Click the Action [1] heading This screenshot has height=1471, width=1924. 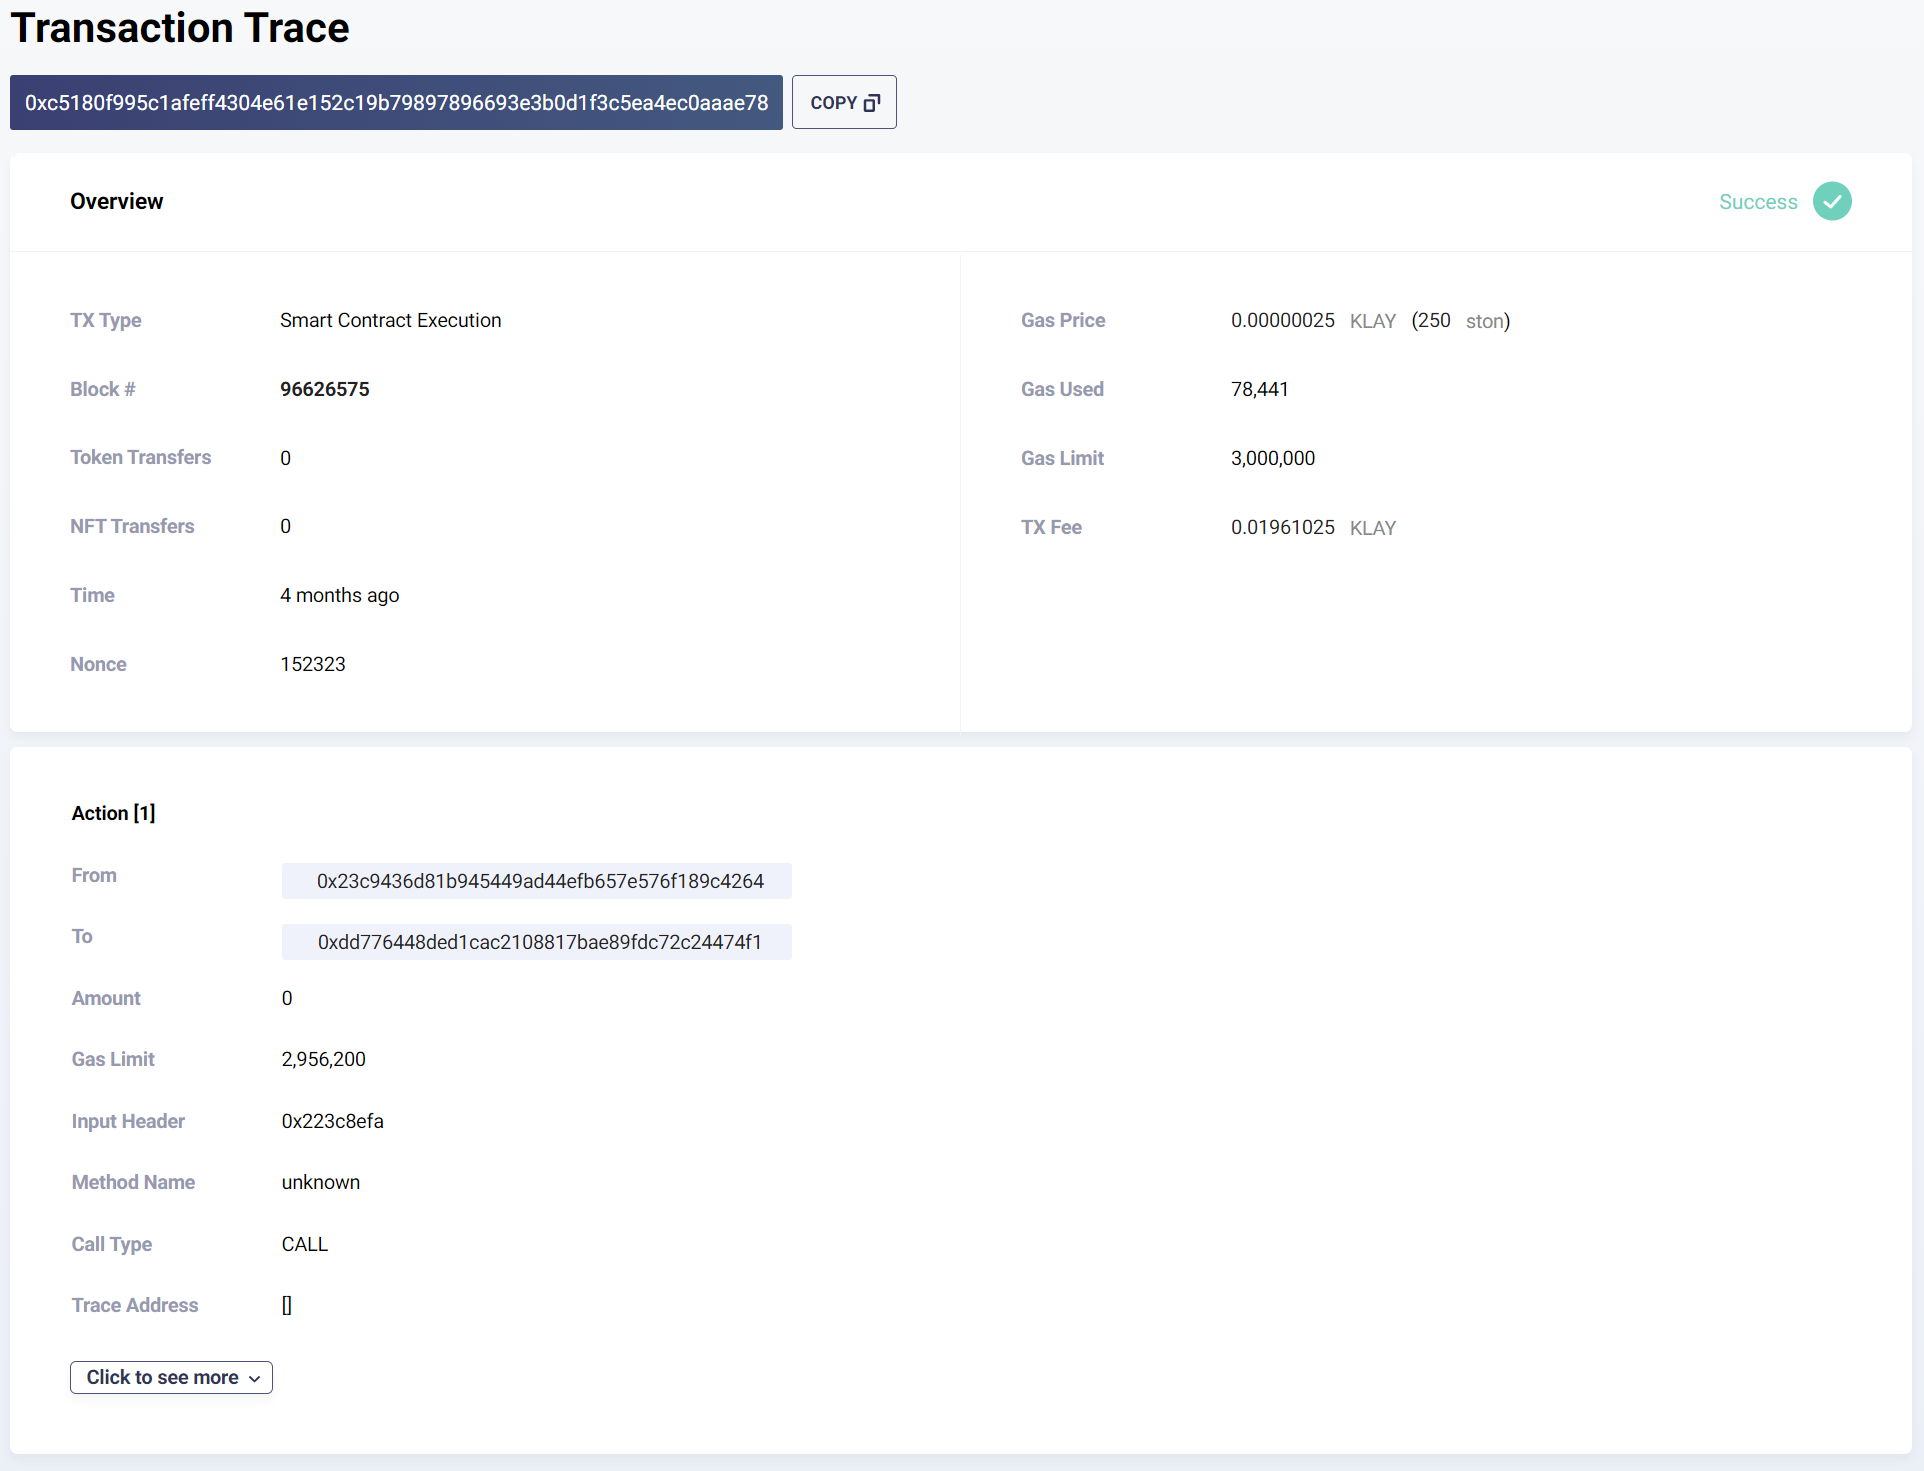113,813
